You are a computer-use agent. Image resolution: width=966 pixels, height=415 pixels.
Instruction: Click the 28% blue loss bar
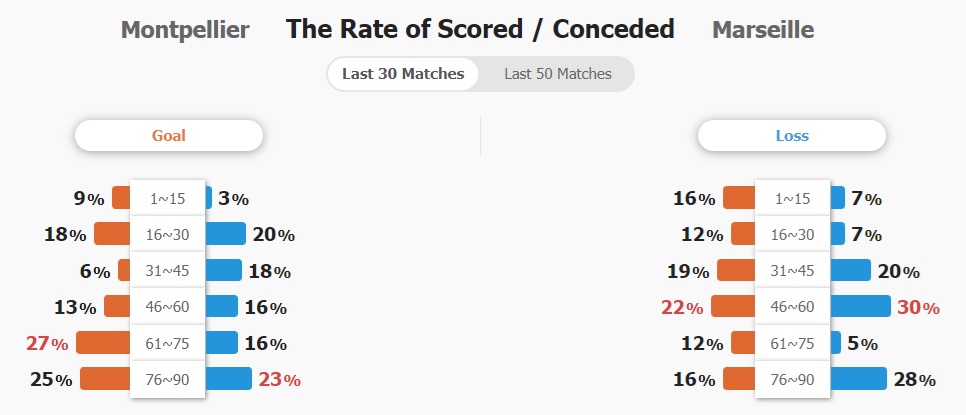tap(858, 379)
